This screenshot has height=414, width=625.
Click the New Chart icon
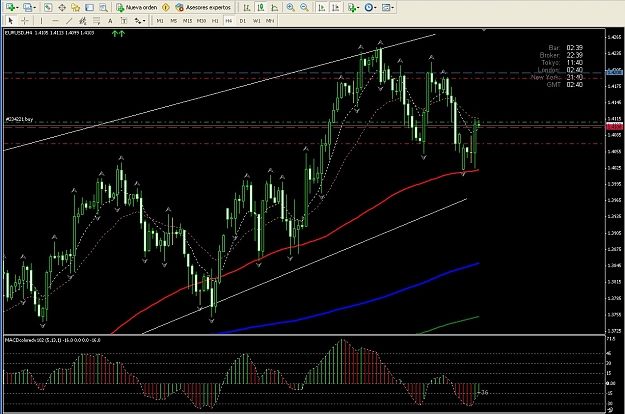tap(10, 7)
